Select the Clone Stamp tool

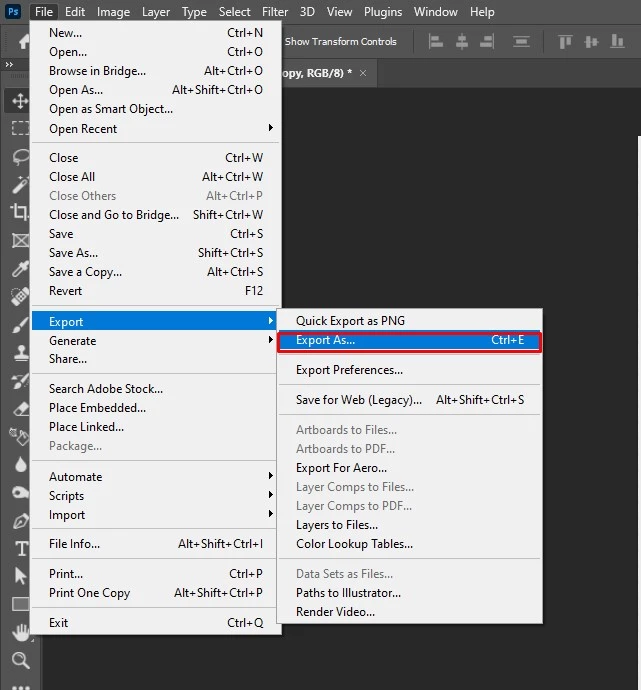[x=20, y=352]
